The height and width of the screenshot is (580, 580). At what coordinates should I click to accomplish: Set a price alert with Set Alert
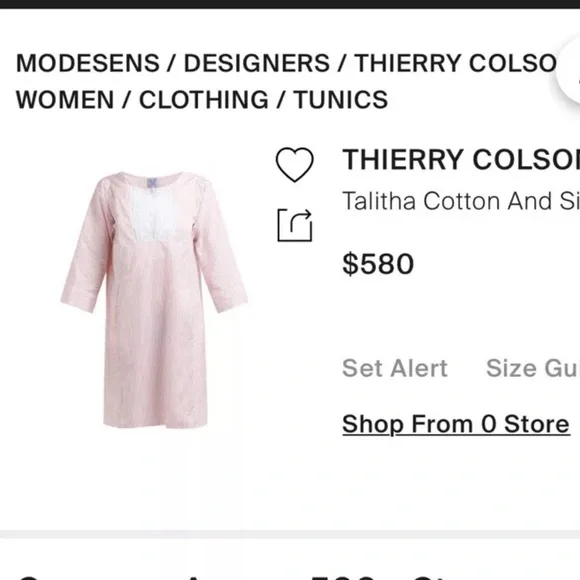(x=395, y=368)
